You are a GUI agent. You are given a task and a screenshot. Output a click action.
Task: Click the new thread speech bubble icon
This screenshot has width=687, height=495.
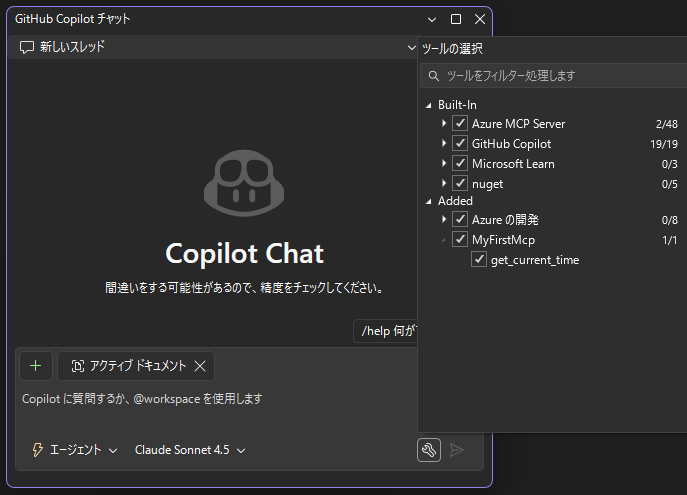(27, 47)
